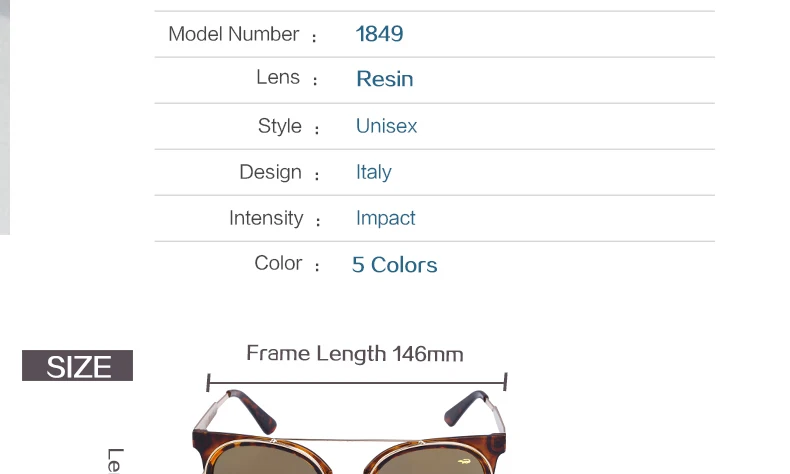The height and width of the screenshot is (474, 790).
Task: Click the Impact intensity value
Action: point(385,219)
